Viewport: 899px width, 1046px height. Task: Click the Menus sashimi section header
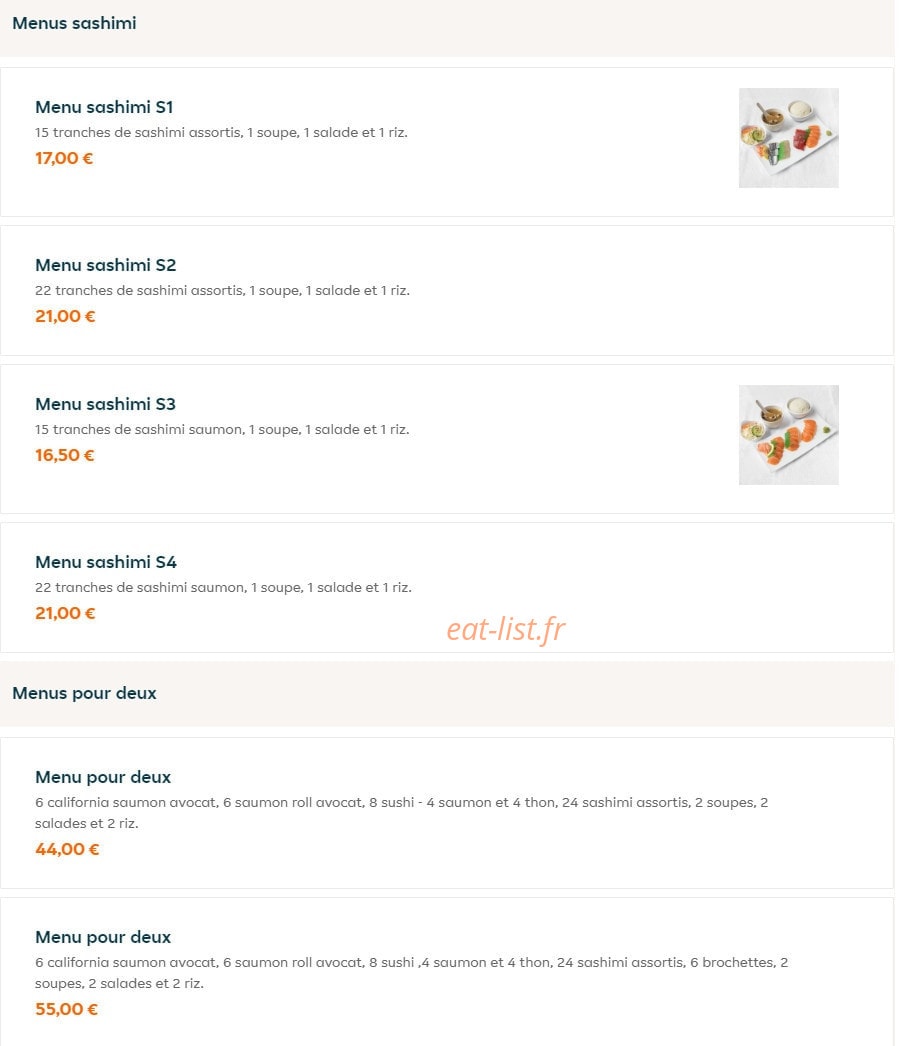(74, 23)
